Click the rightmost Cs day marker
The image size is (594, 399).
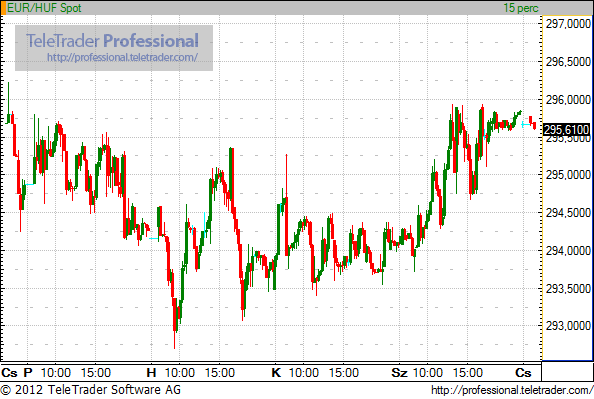[x=523, y=372]
